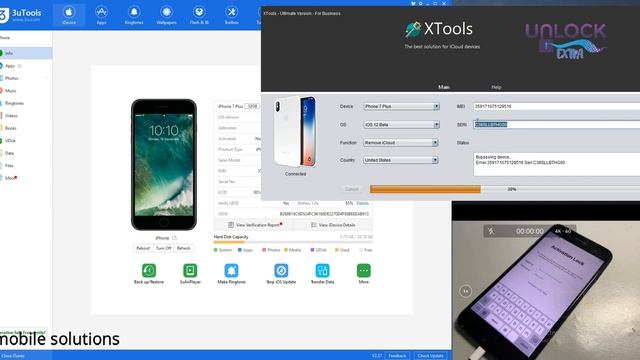The image size is (640, 360).
Task: Open the Country dropdown in XTools
Action: (400, 160)
